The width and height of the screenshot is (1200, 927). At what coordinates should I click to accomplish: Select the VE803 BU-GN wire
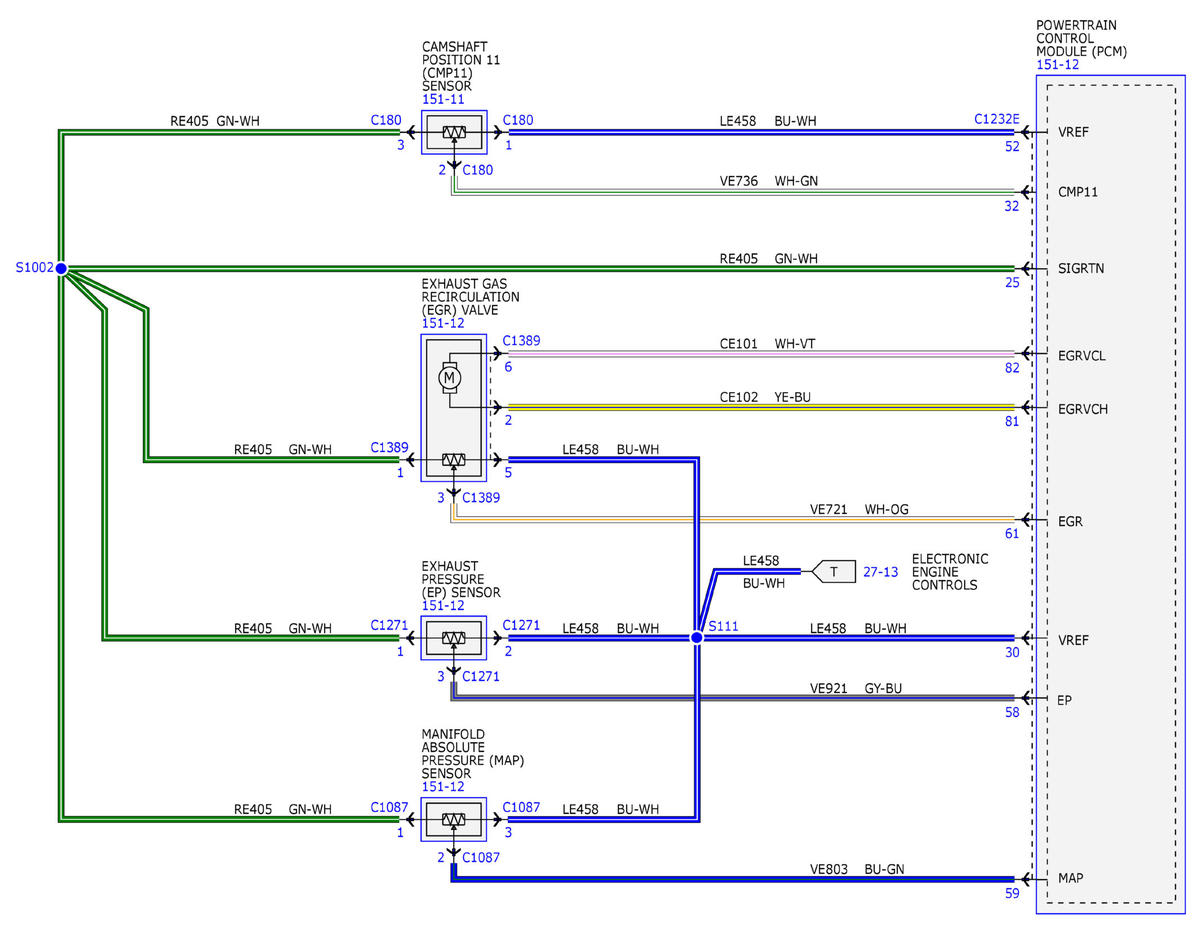735,880
